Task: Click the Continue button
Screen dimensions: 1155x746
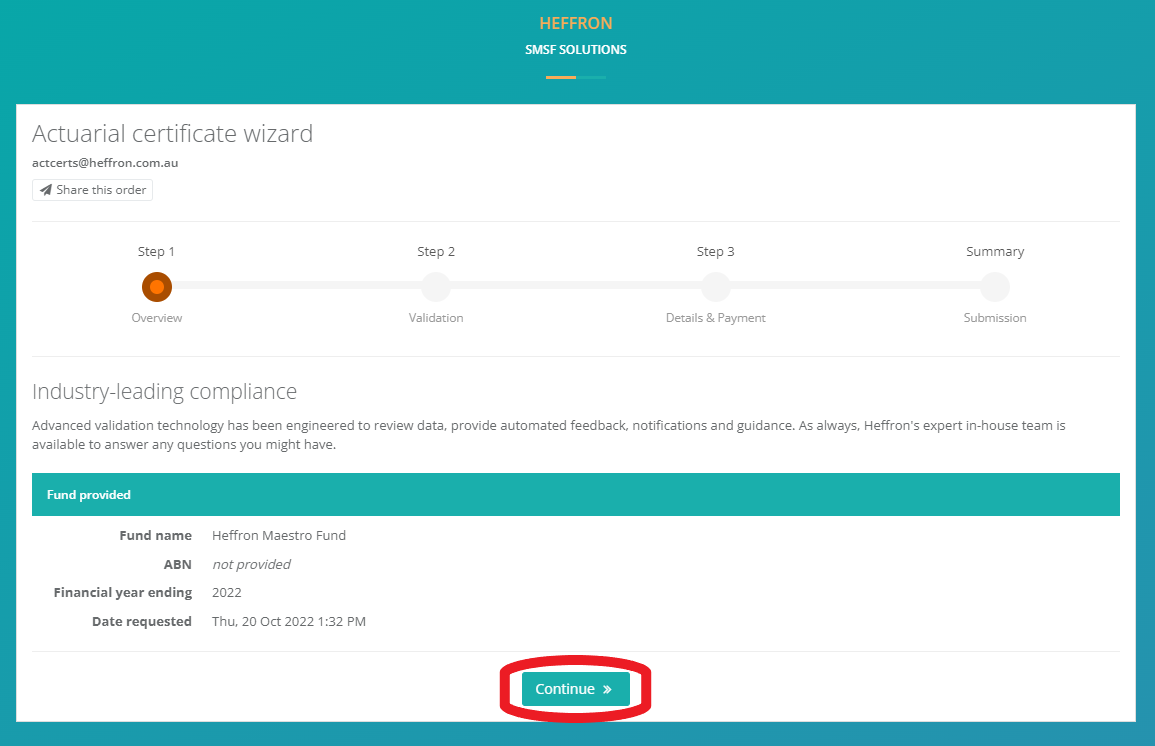Action: click(575, 689)
